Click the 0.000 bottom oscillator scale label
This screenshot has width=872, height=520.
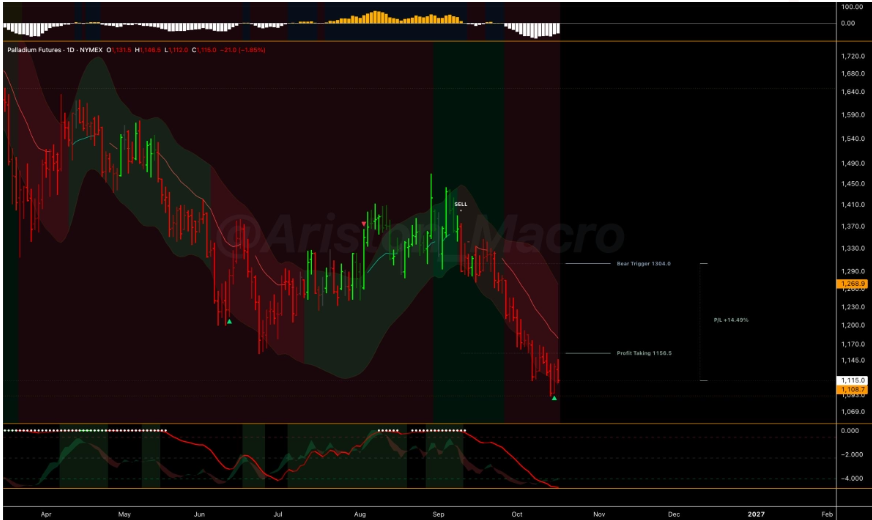point(850,430)
